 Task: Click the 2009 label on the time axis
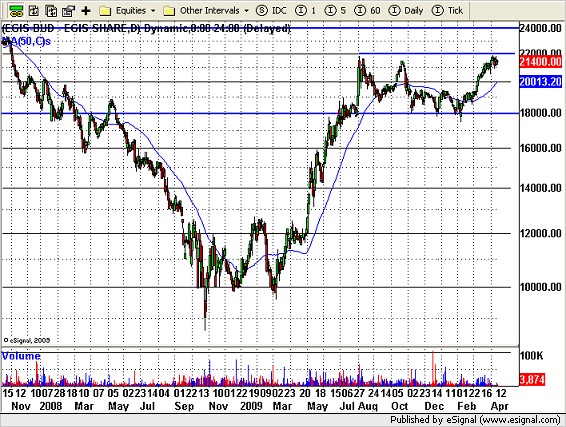tap(251, 406)
